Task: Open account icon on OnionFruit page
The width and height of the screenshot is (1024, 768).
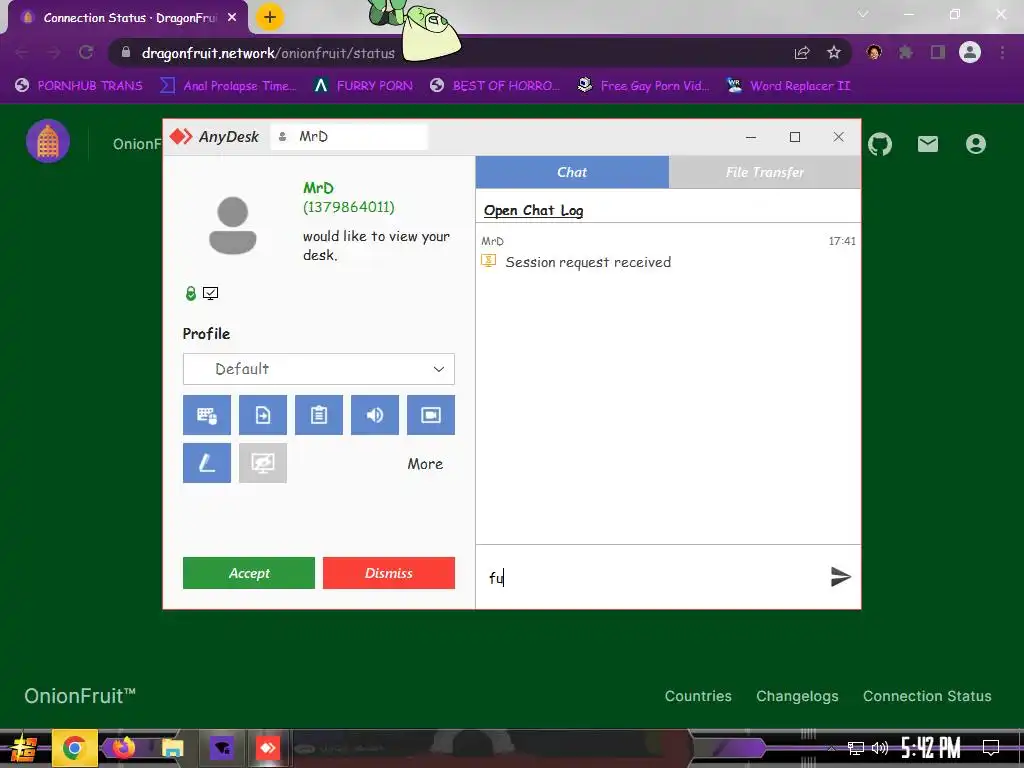Action: [976, 144]
